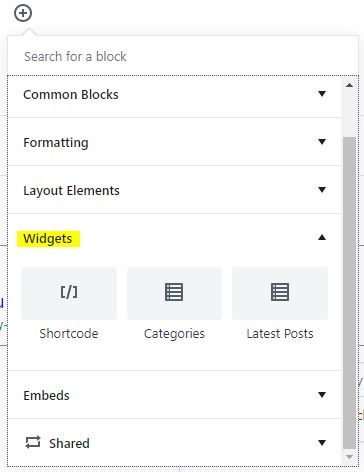Click the highlighted Widgets heading
This screenshot has height=472, width=364.
coord(48,239)
